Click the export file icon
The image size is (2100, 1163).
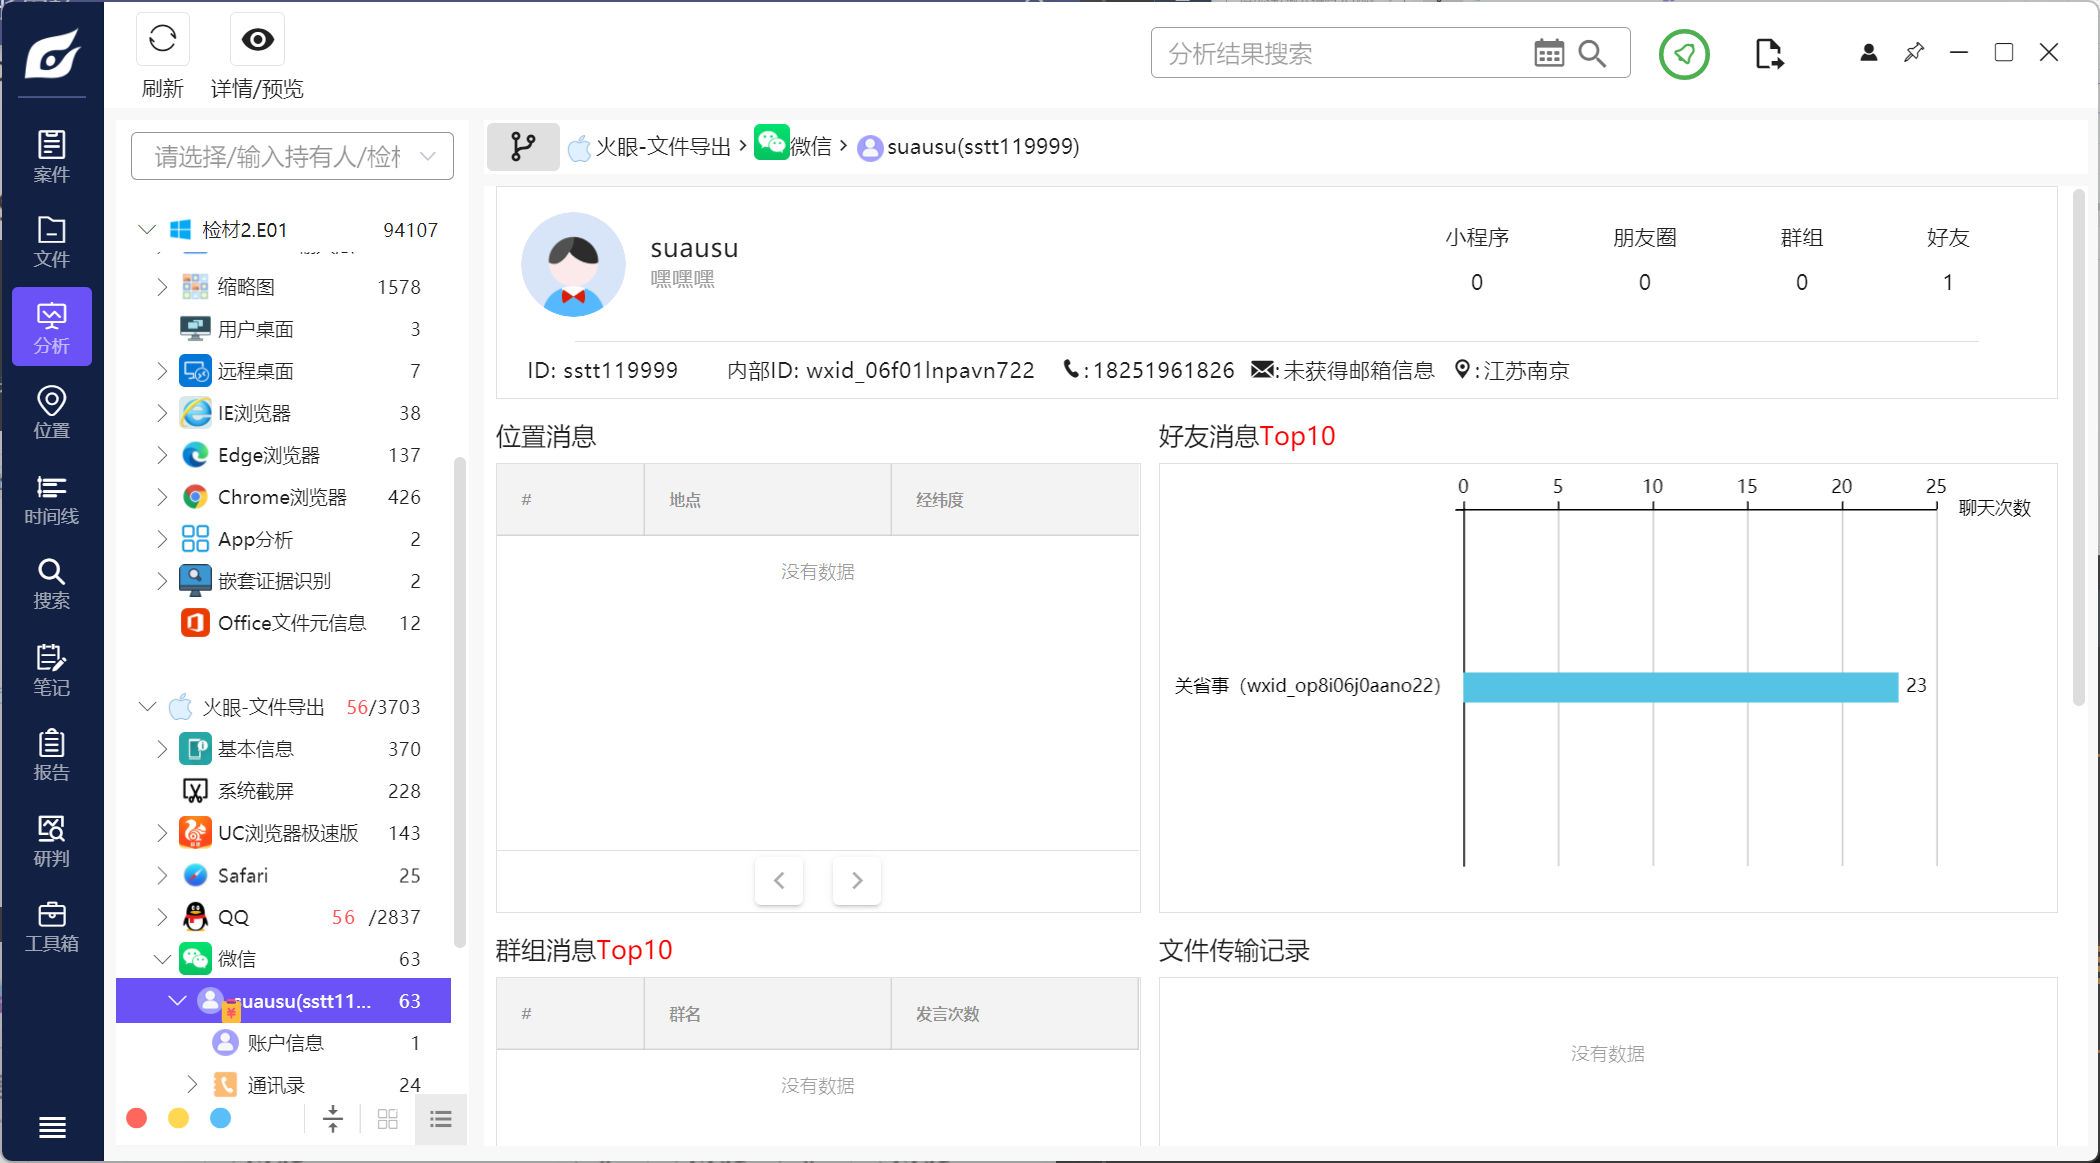tap(1768, 54)
